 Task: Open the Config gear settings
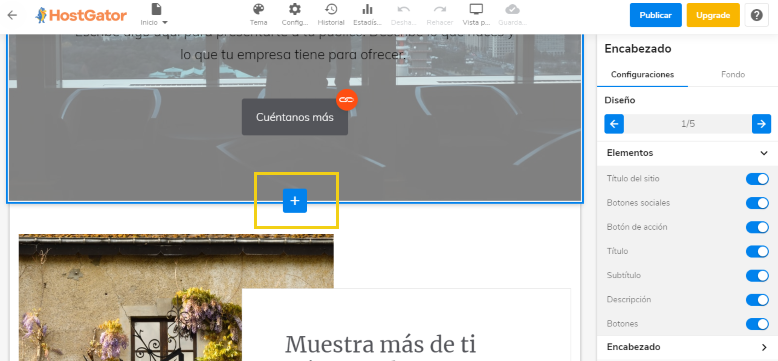(295, 15)
